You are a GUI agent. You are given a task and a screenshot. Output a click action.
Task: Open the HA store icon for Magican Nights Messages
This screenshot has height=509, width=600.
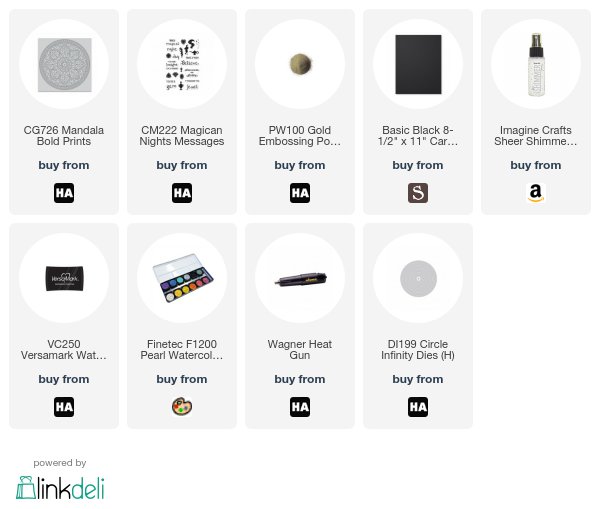pyautogui.click(x=182, y=193)
